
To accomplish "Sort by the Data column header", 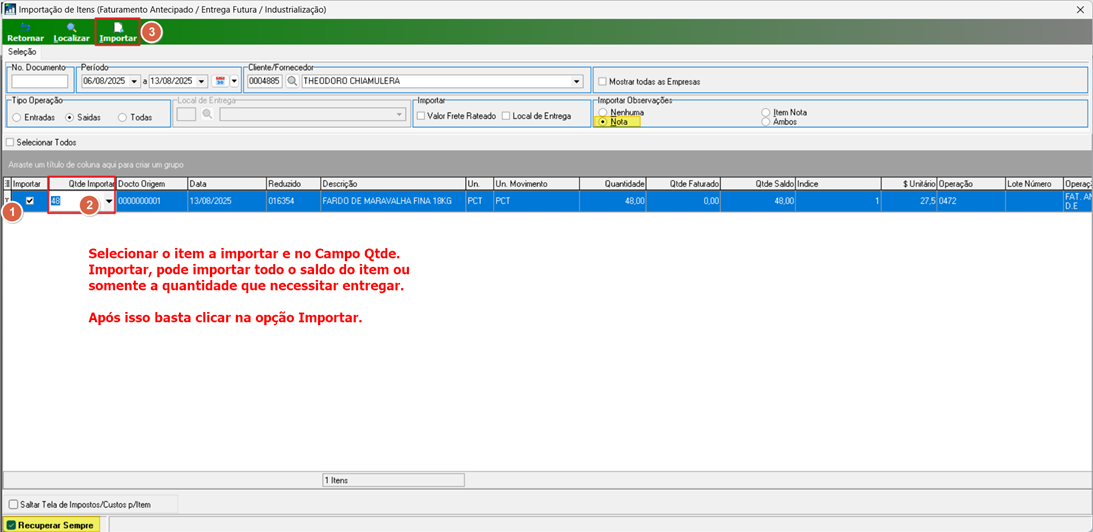I will click(227, 183).
